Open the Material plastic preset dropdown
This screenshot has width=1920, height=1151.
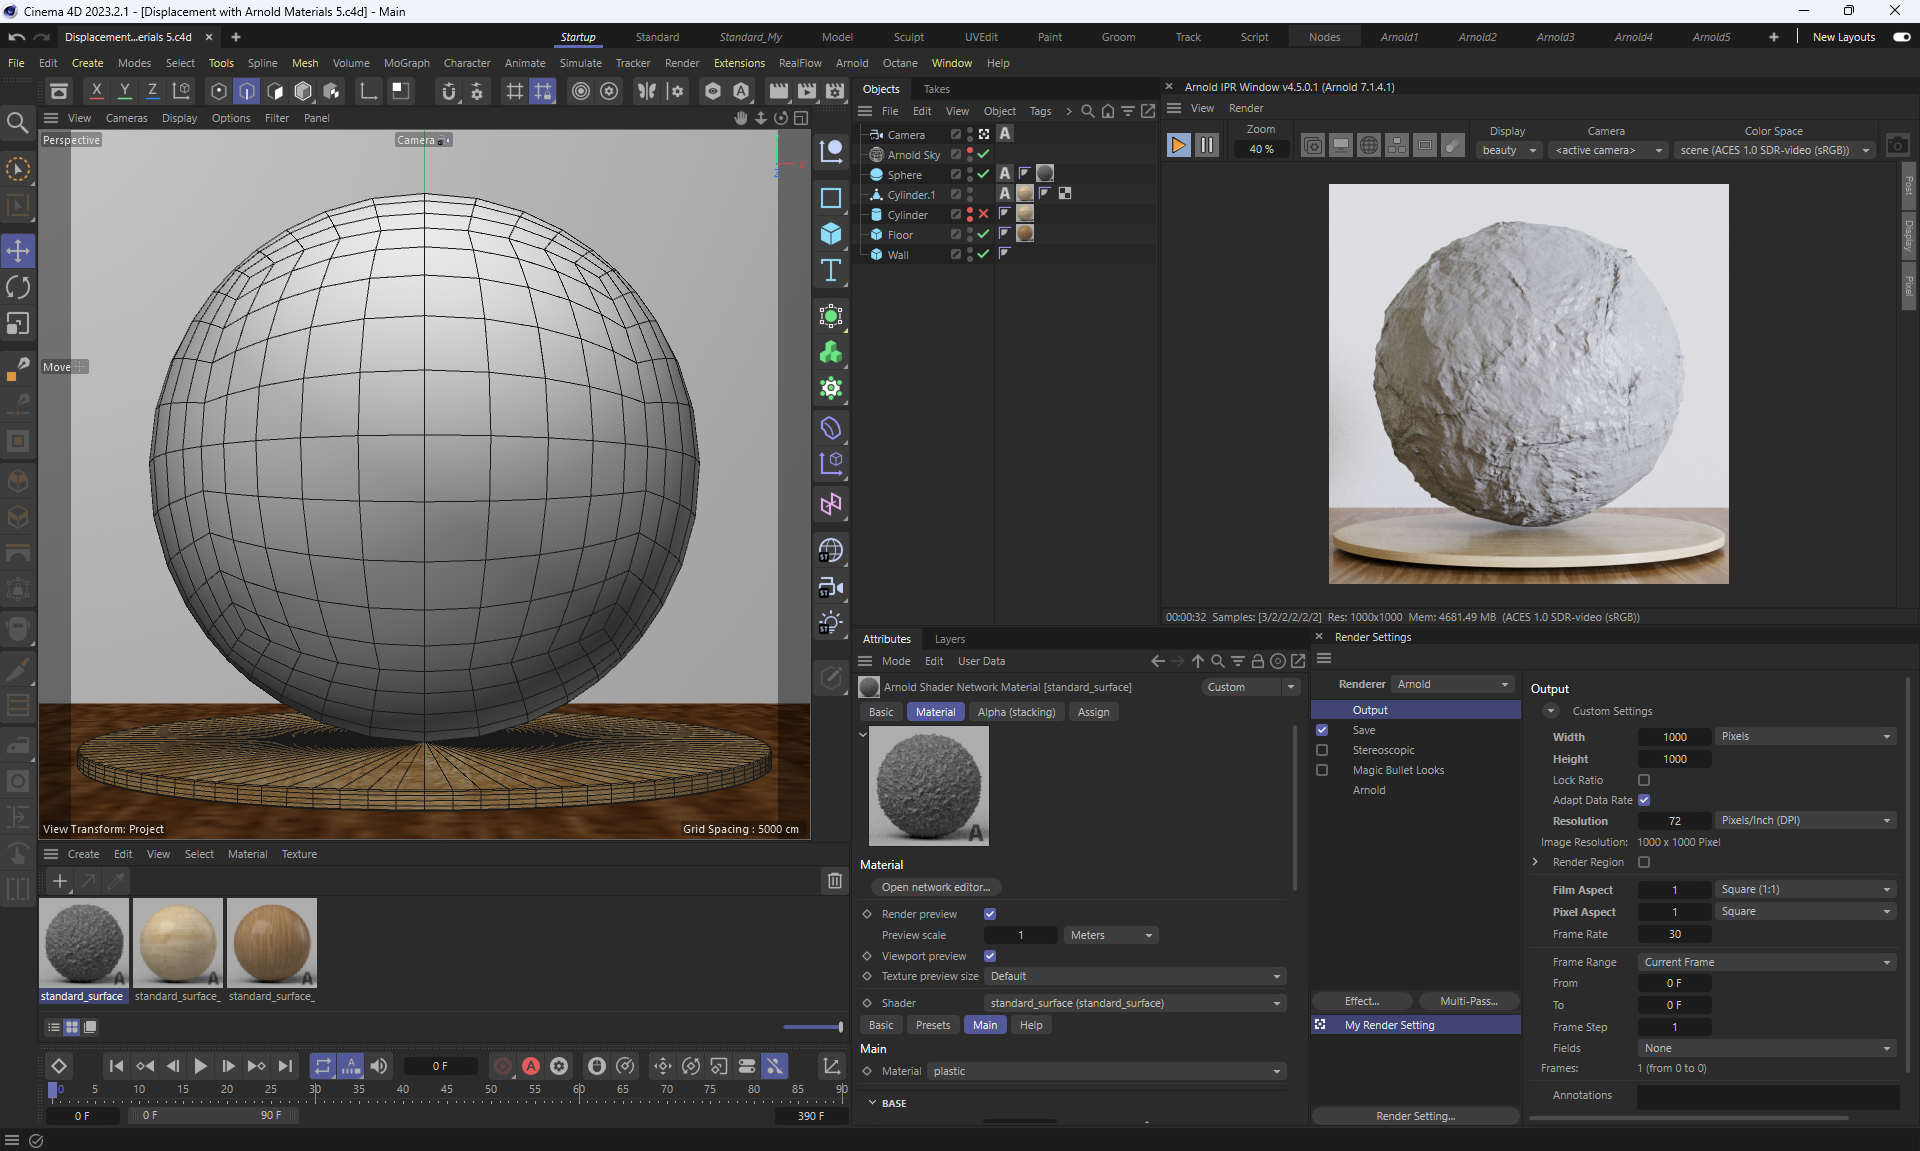coord(1106,1071)
